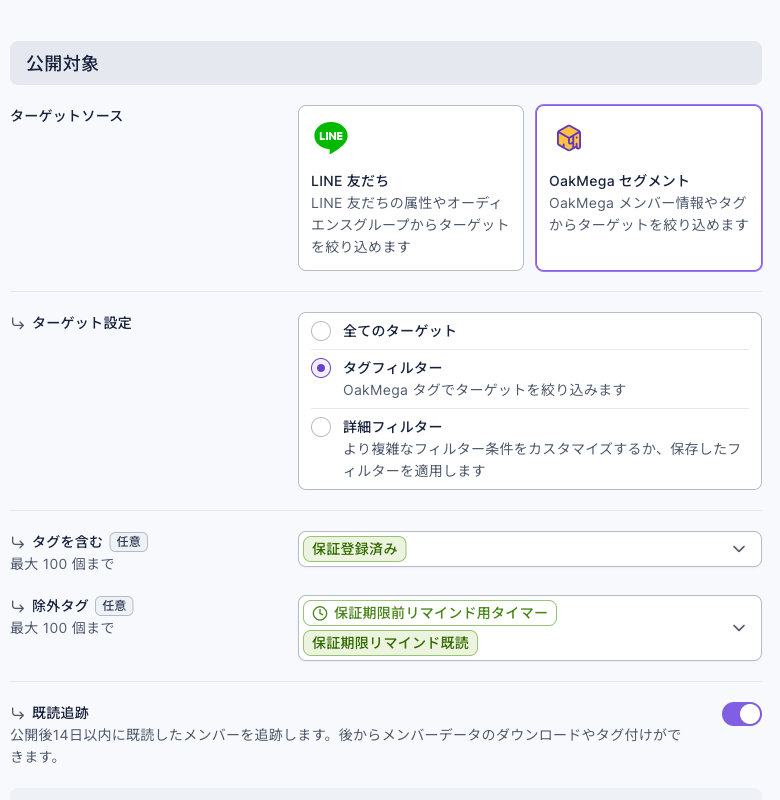Click the arrow icon beside 既読追跡

point(18,713)
